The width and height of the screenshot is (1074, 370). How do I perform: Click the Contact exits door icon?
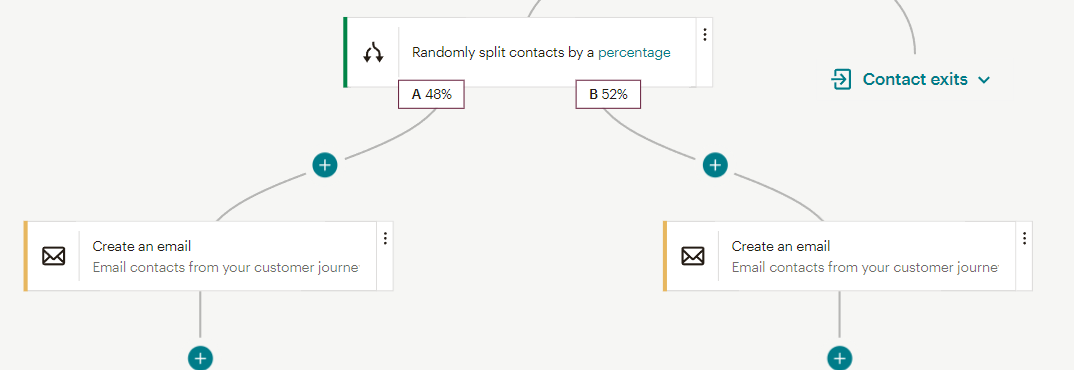click(841, 79)
